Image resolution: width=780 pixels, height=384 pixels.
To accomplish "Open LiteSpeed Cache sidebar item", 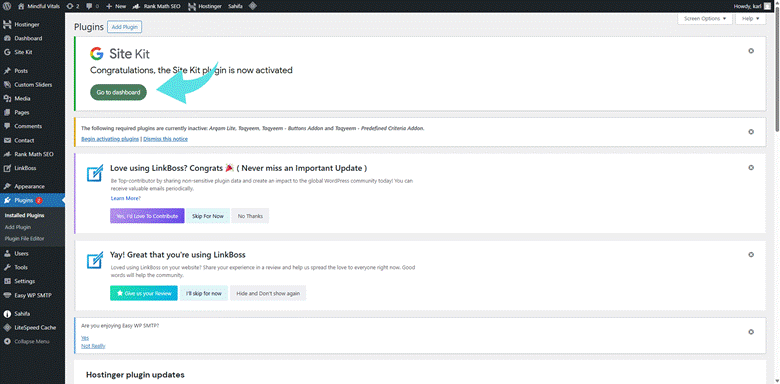I will point(32,327).
